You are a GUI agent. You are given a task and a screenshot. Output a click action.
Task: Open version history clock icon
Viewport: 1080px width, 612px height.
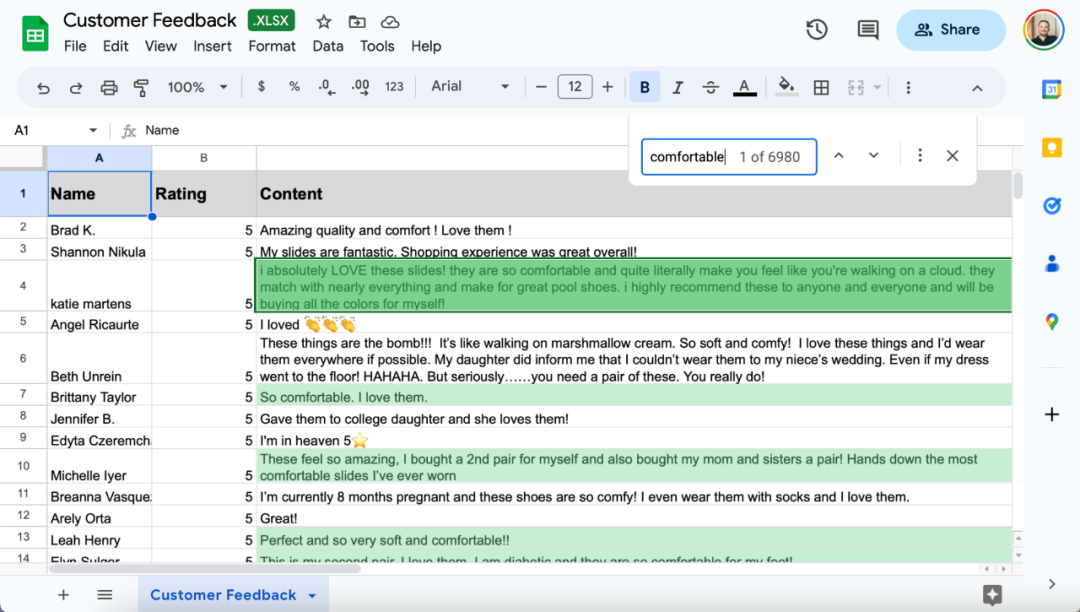pos(817,30)
